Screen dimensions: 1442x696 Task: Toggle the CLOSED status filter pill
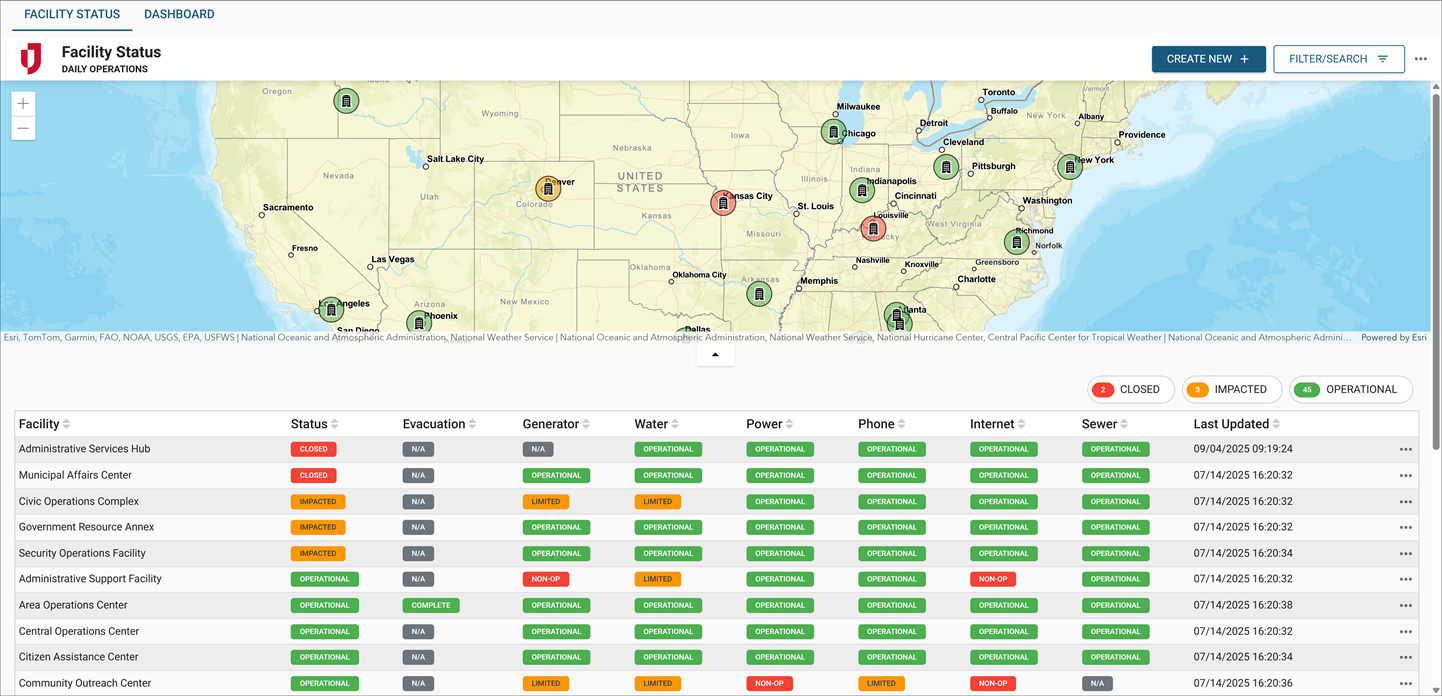click(1131, 389)
